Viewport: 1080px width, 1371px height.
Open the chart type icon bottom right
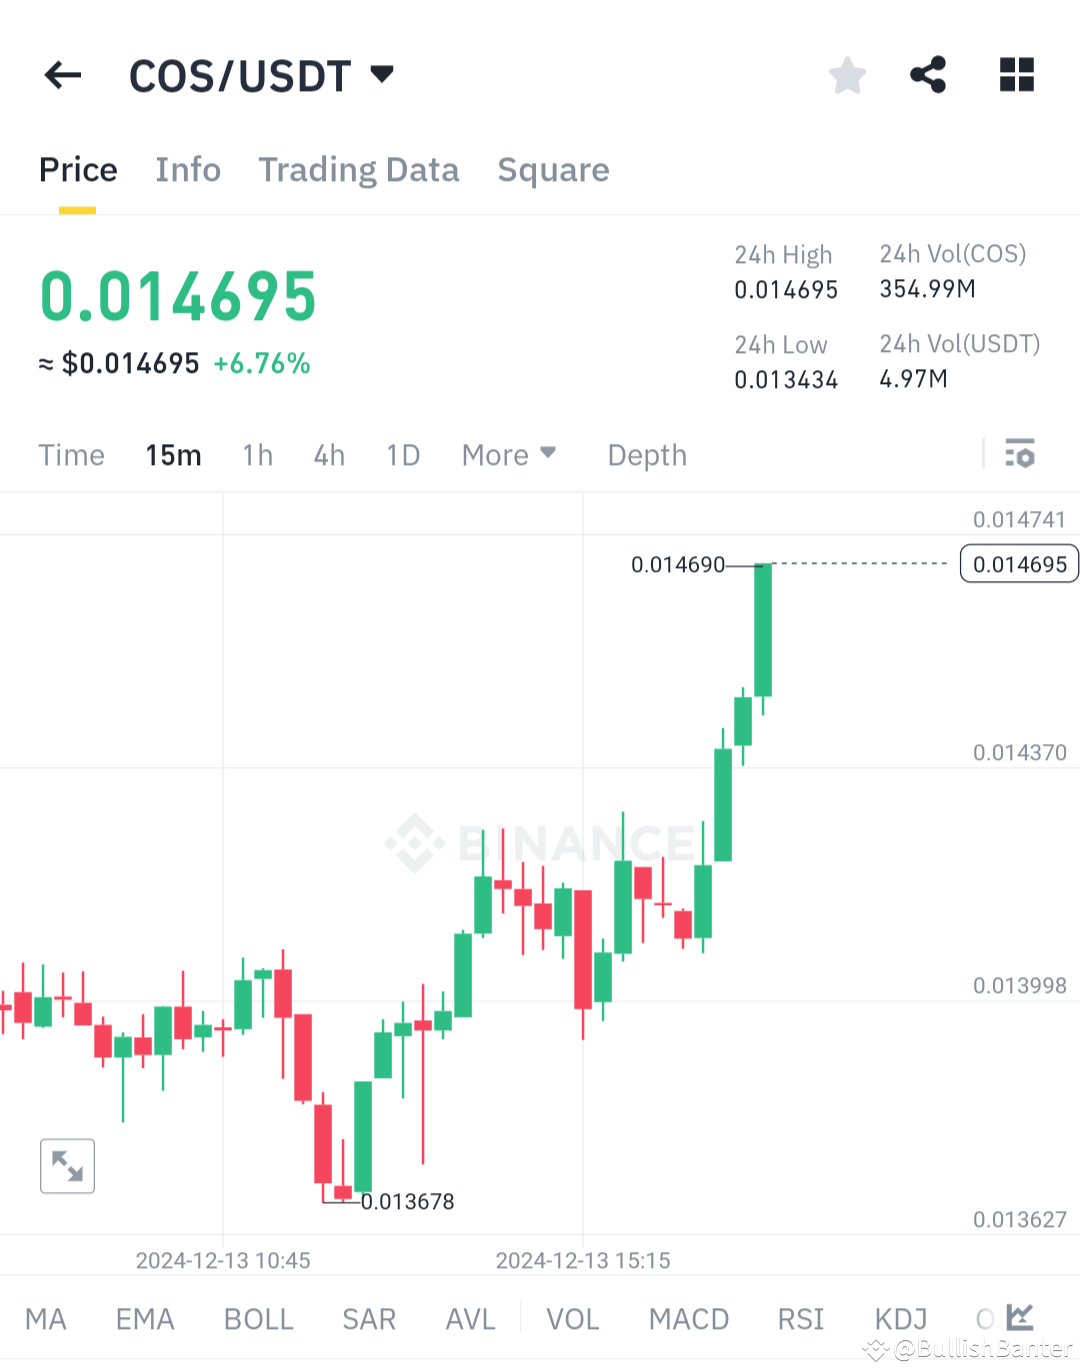coord(1022,1318)
